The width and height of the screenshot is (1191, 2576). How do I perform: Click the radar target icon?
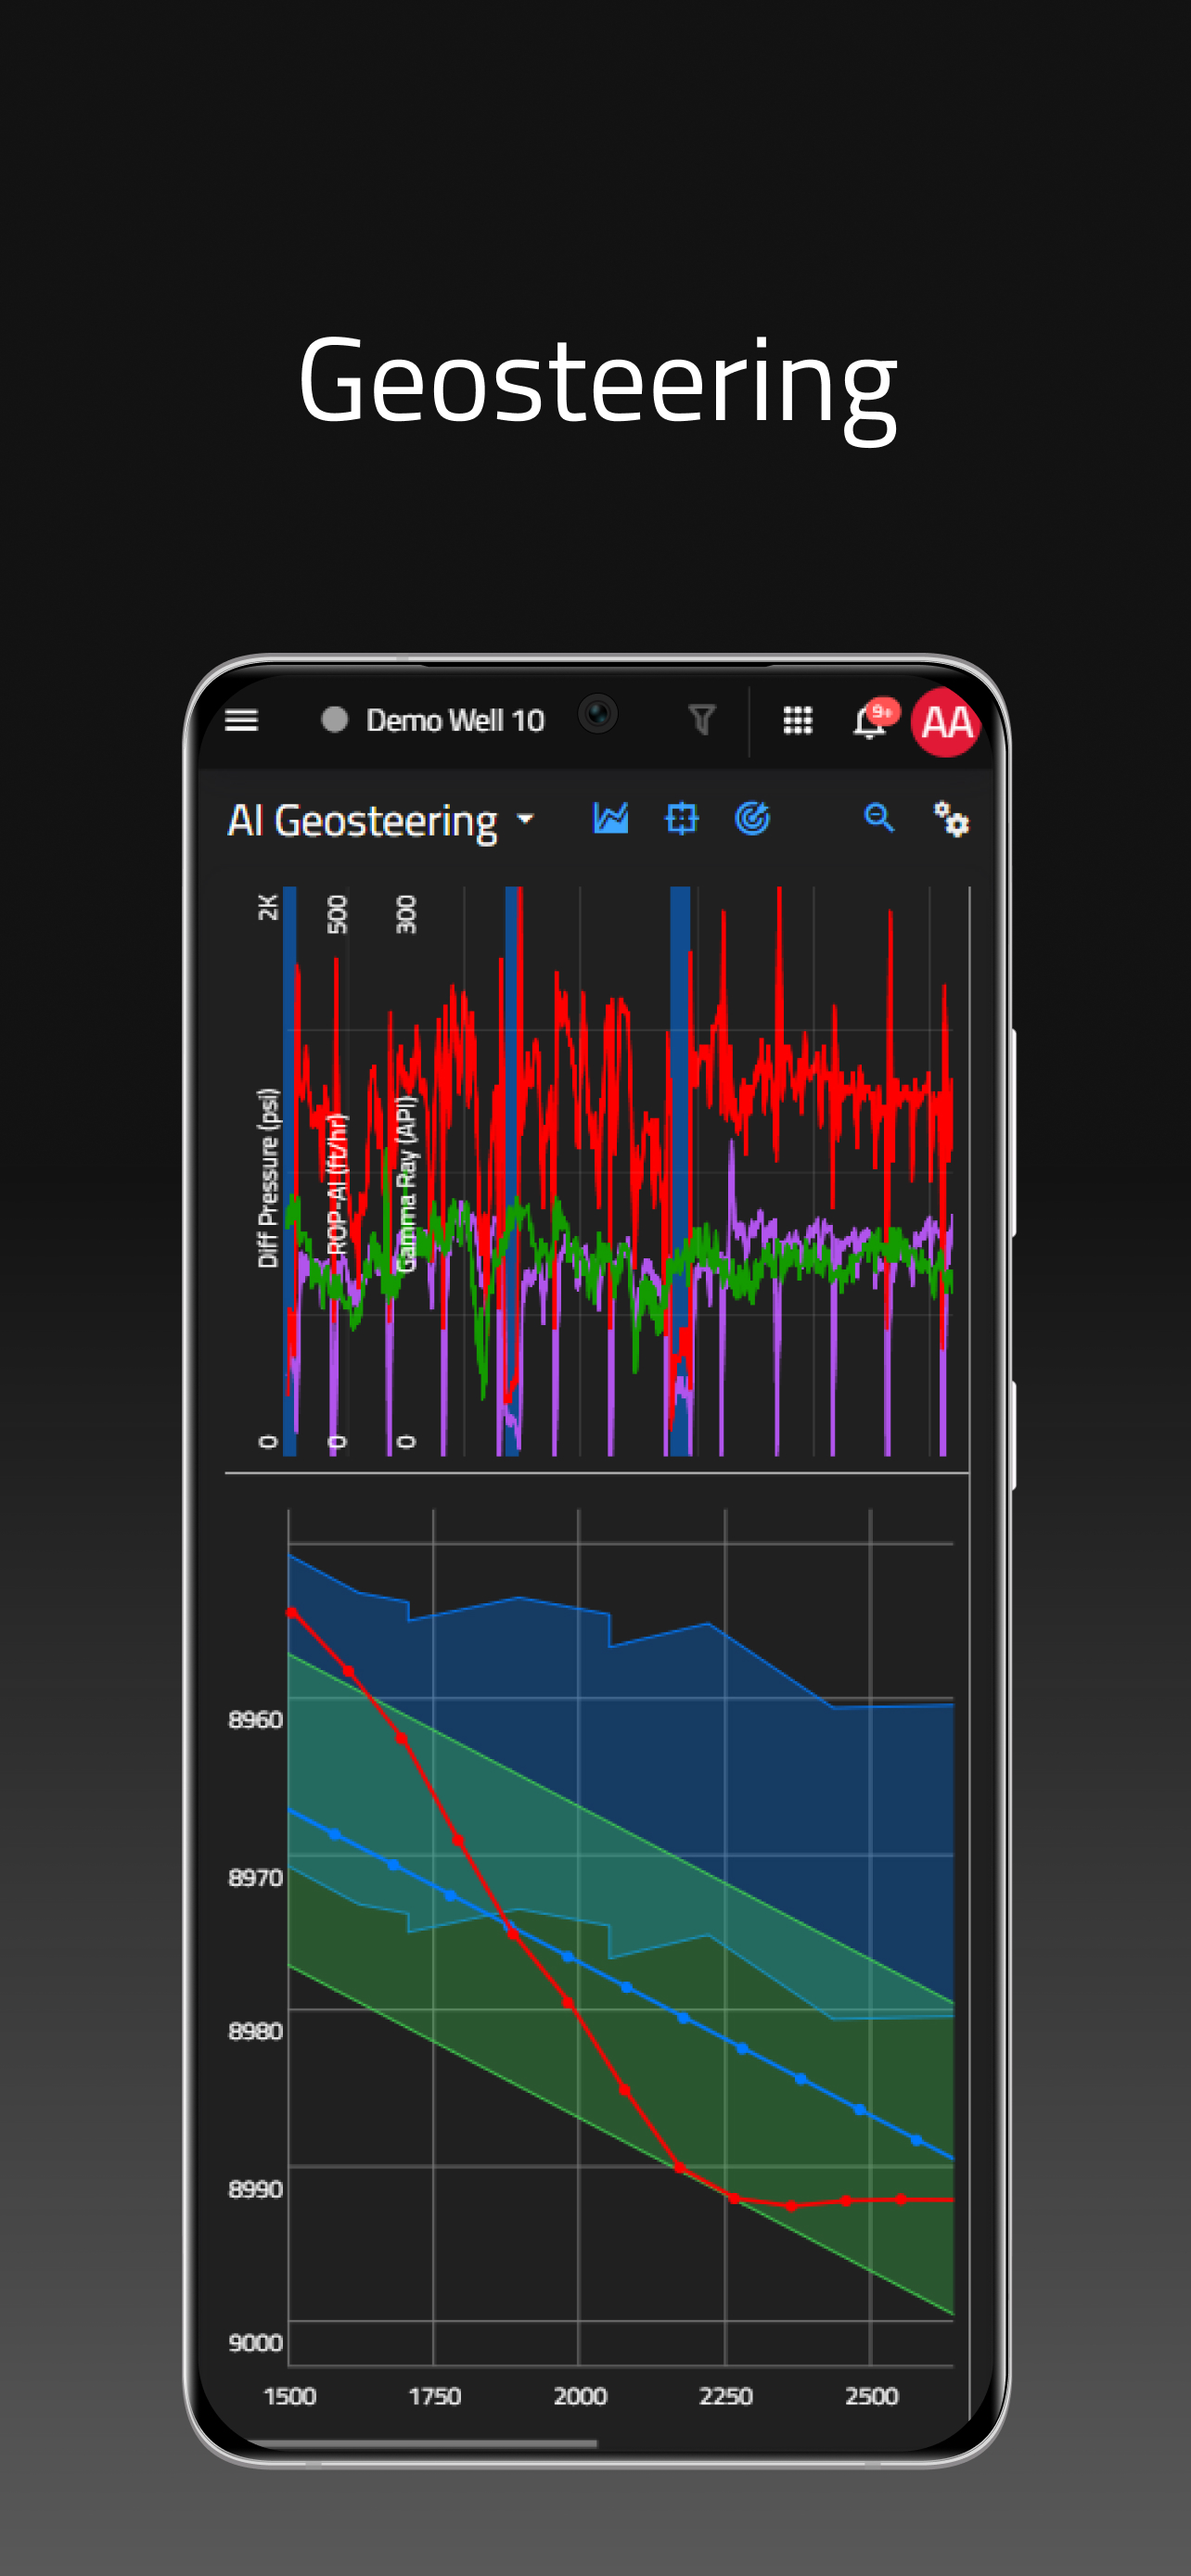(x=752, y=818)
